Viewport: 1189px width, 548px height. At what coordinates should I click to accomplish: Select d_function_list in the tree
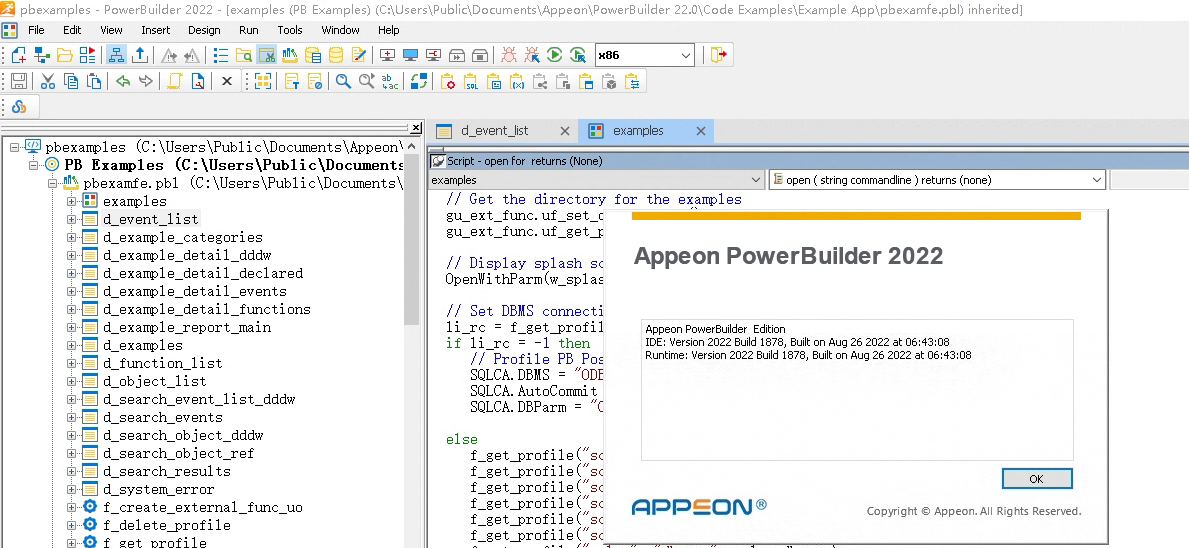pyautogui.click(x=162, y=363)
